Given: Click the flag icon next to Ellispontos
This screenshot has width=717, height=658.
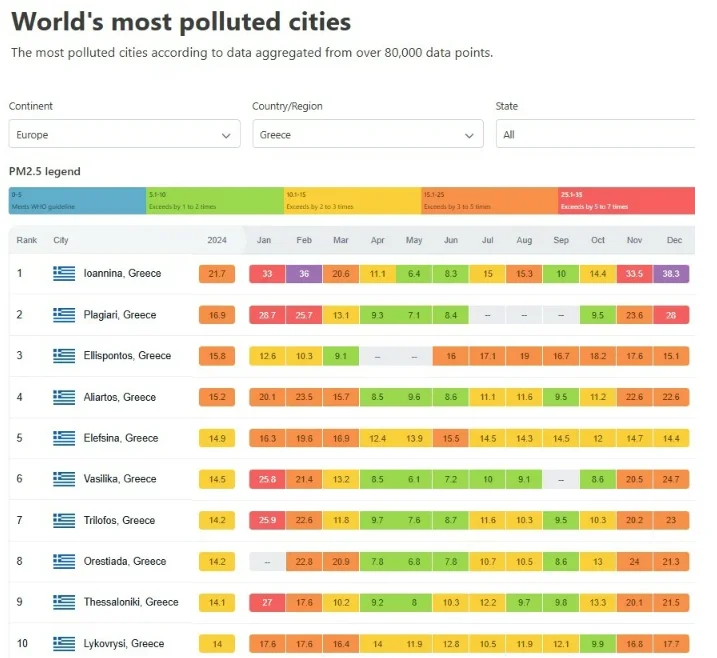Looking at the screenshot, I should tap(64, 356).
